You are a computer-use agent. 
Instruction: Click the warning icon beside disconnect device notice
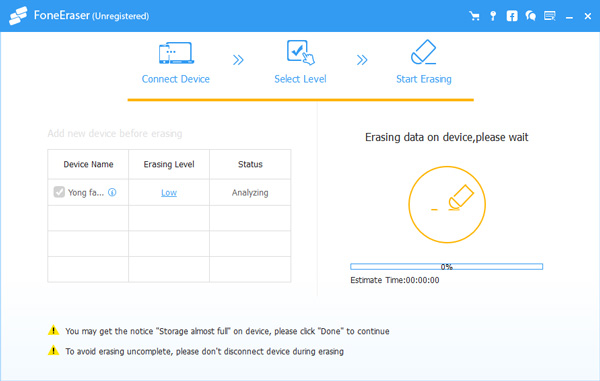tap(54, 350)
